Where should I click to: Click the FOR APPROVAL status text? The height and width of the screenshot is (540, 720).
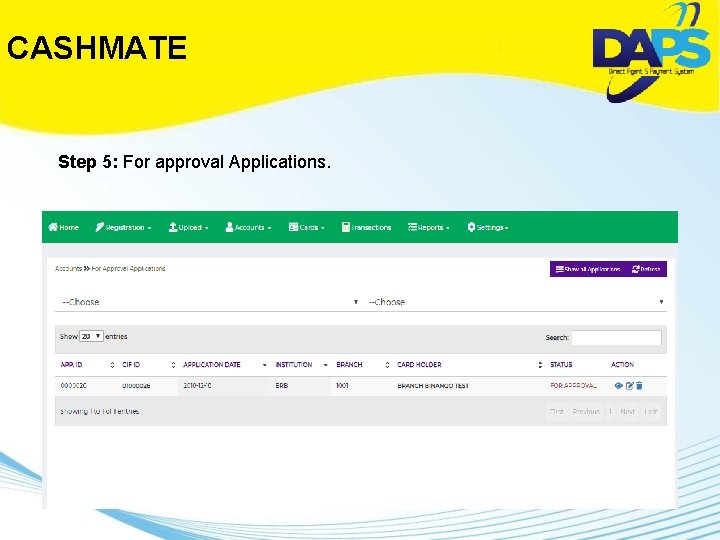coord(573,386)
